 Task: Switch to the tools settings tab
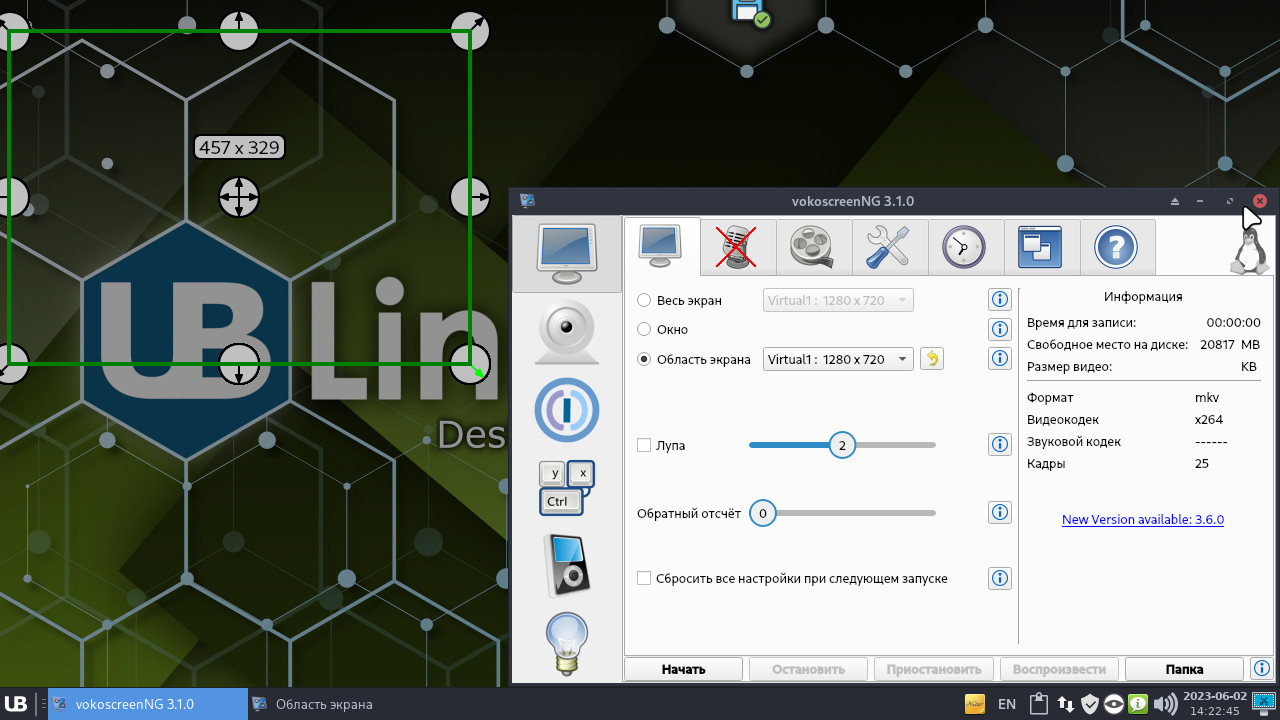coord(889,247)
